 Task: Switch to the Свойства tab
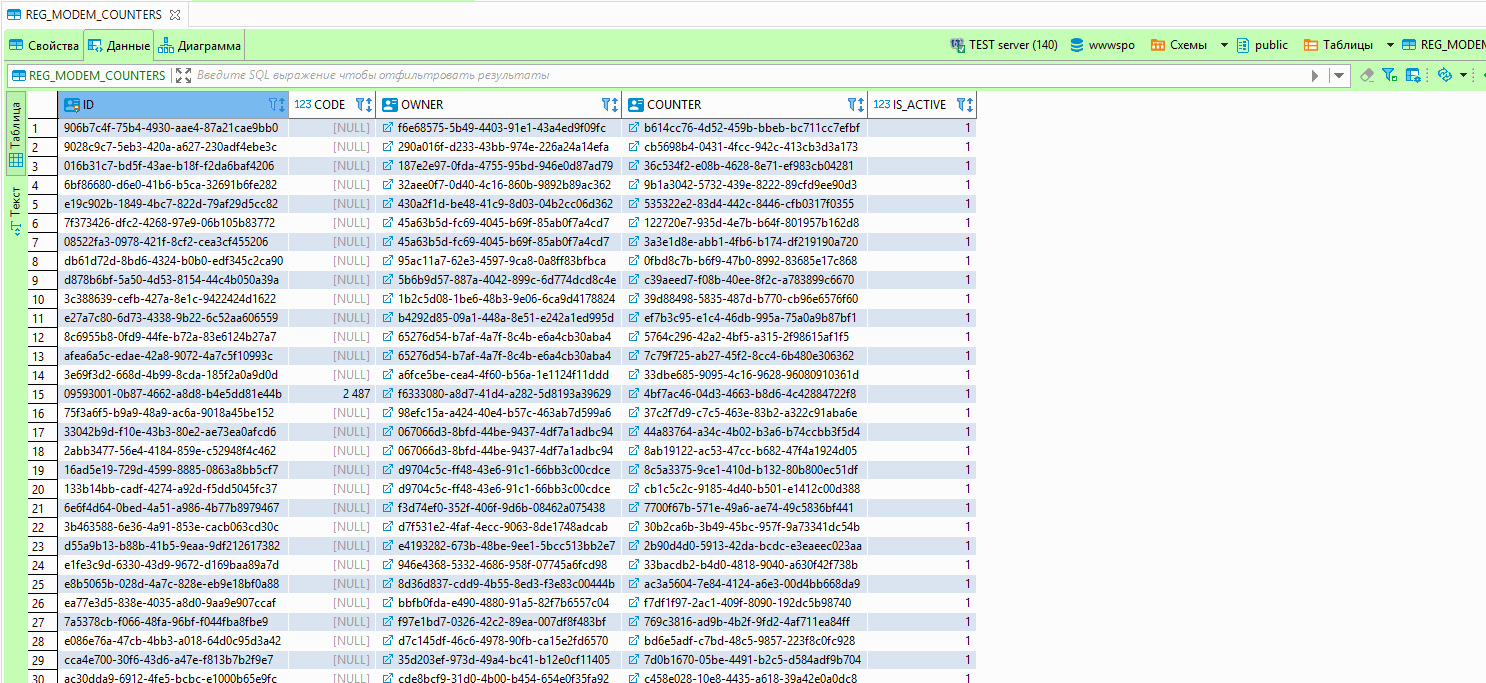pos(44,45)
